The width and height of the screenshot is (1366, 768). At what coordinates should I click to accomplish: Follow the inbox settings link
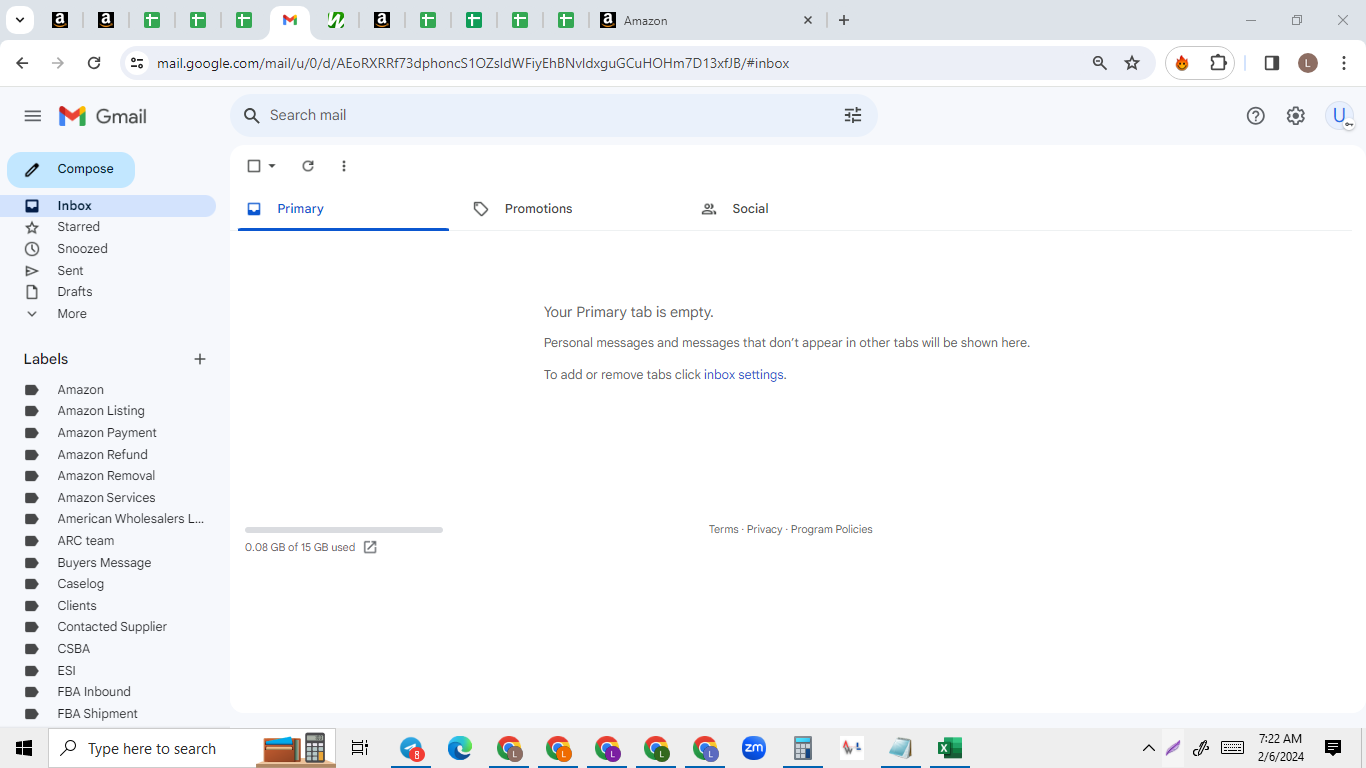coord(744,375)
